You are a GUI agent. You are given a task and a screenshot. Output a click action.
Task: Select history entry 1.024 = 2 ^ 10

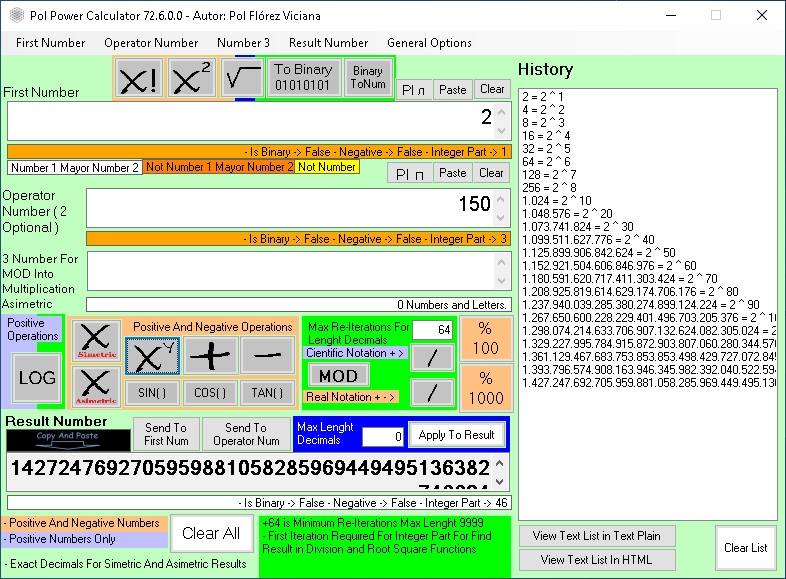point(556,201)
